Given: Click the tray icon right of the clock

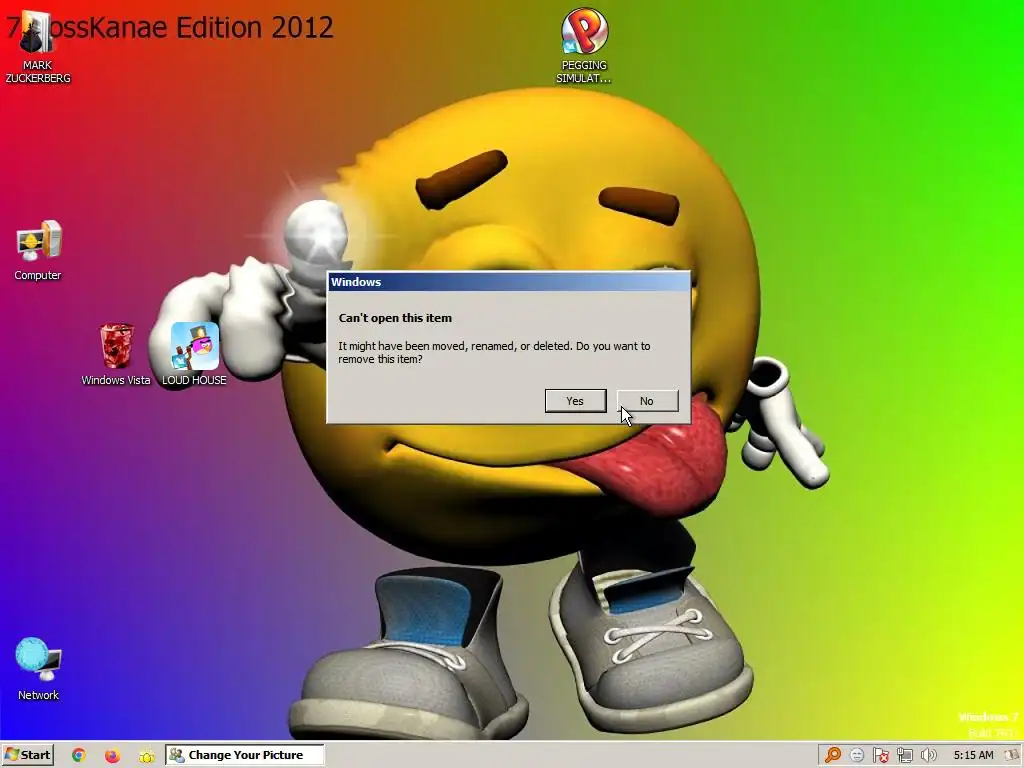Looking at the screenshot, I should 1012,755.
